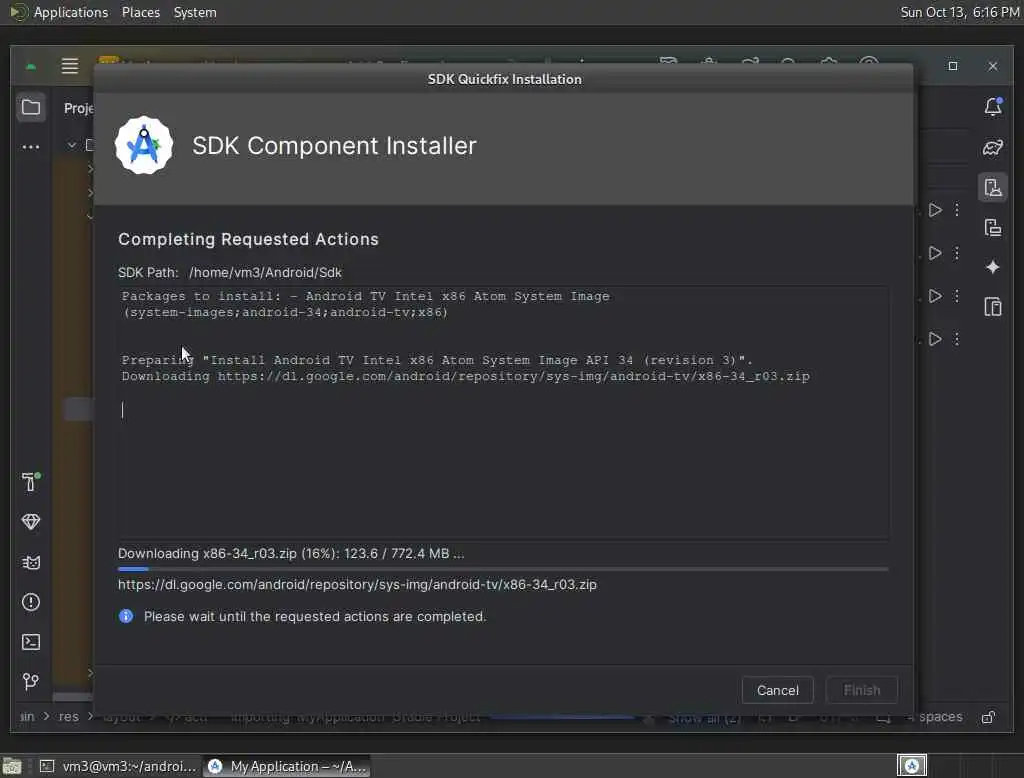Open the 4 spaces indent selector
Image resolution: width=1024 pixels, height=778 pixels.
[935, 717]
